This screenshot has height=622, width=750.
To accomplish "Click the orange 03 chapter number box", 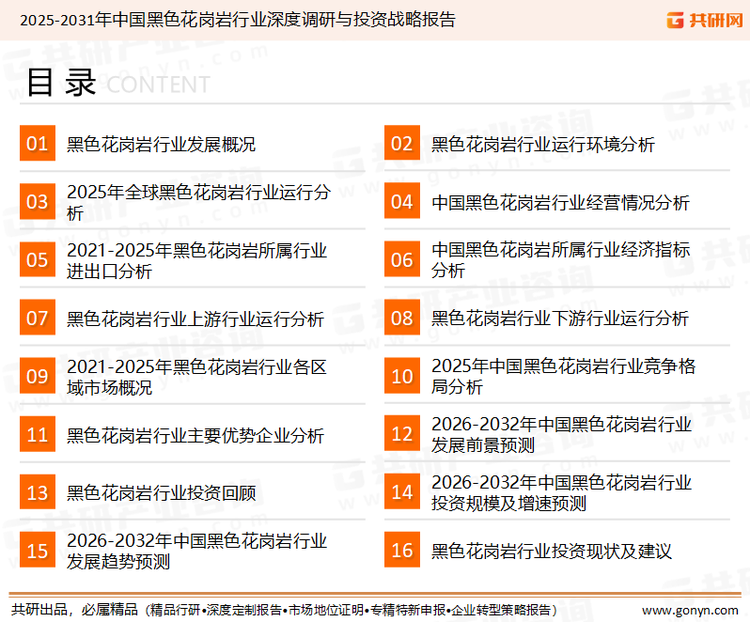I will pyautogui.click(x=37, y=201).
